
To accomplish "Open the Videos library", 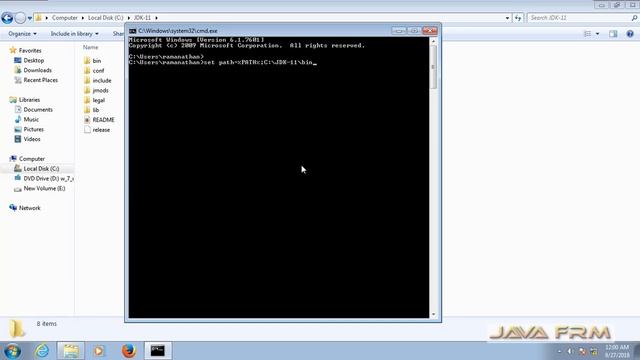I will [x=32, y=139].
